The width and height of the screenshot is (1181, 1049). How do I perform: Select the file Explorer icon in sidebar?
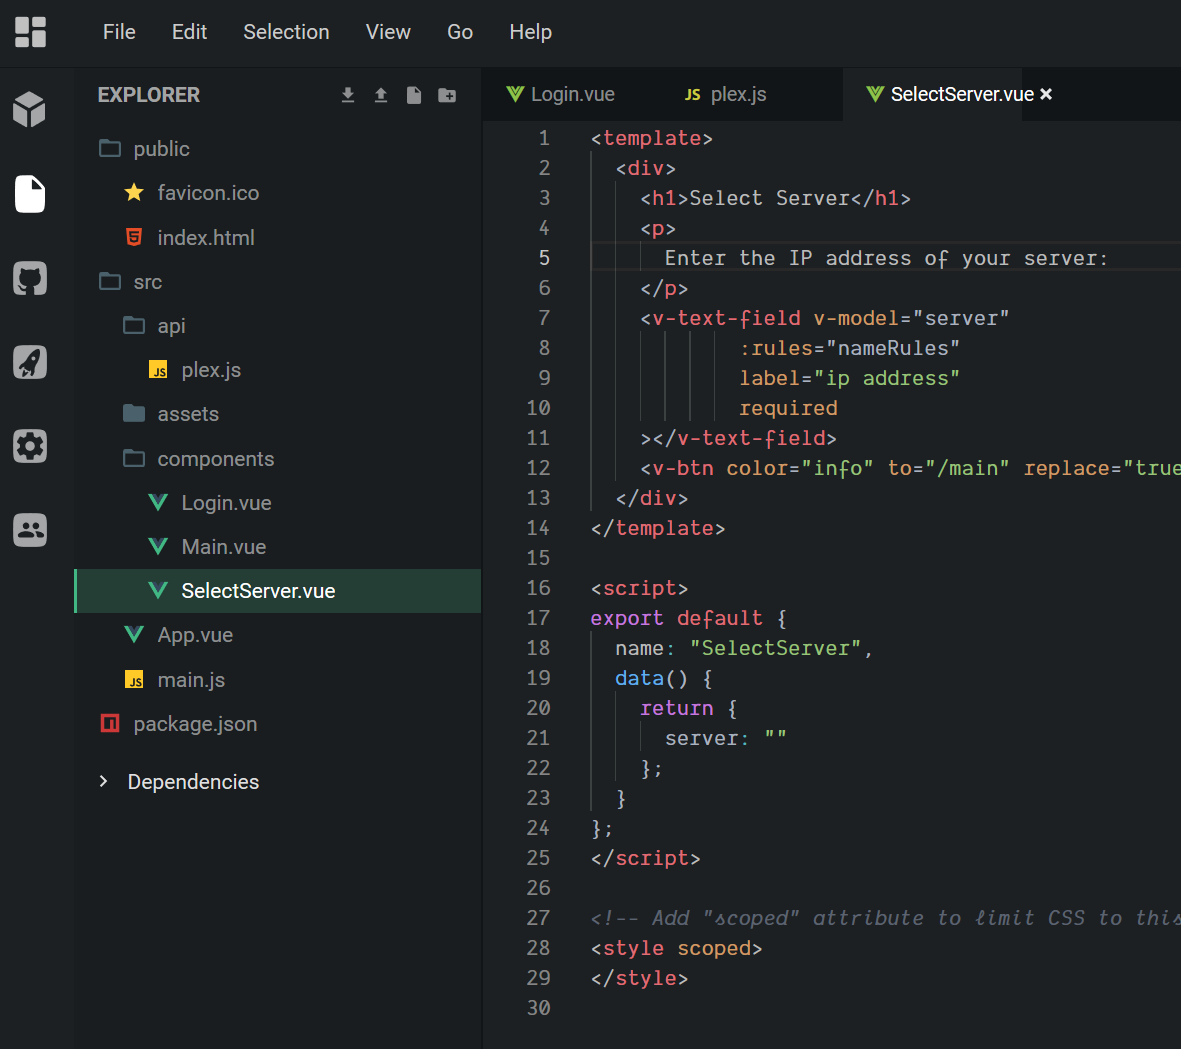tap(29, 194)
